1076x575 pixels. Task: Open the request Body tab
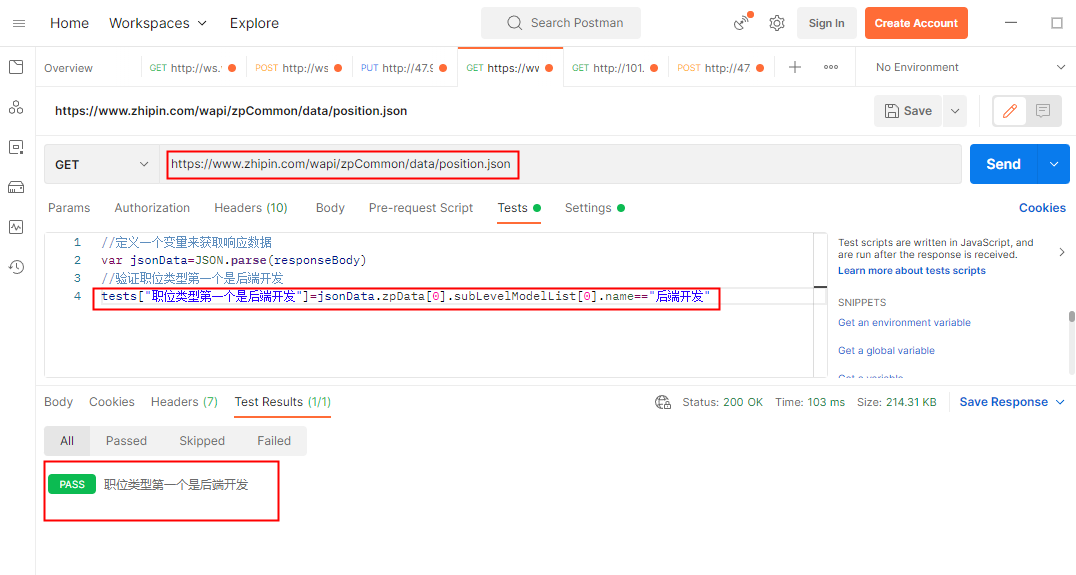(330, 208)
